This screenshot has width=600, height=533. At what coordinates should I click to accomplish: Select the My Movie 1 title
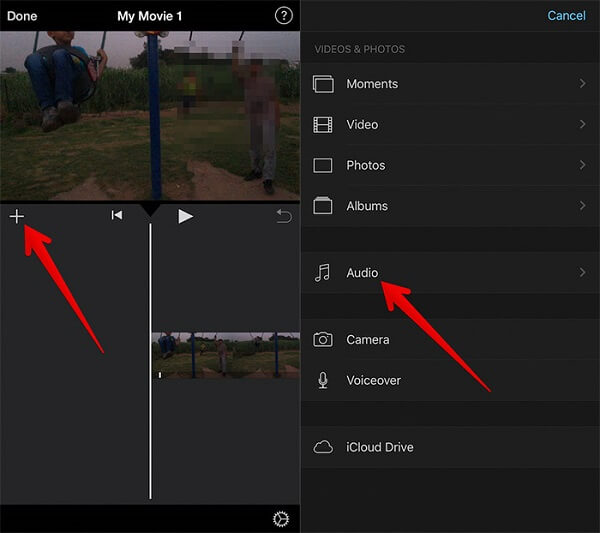tap(150, 16)
